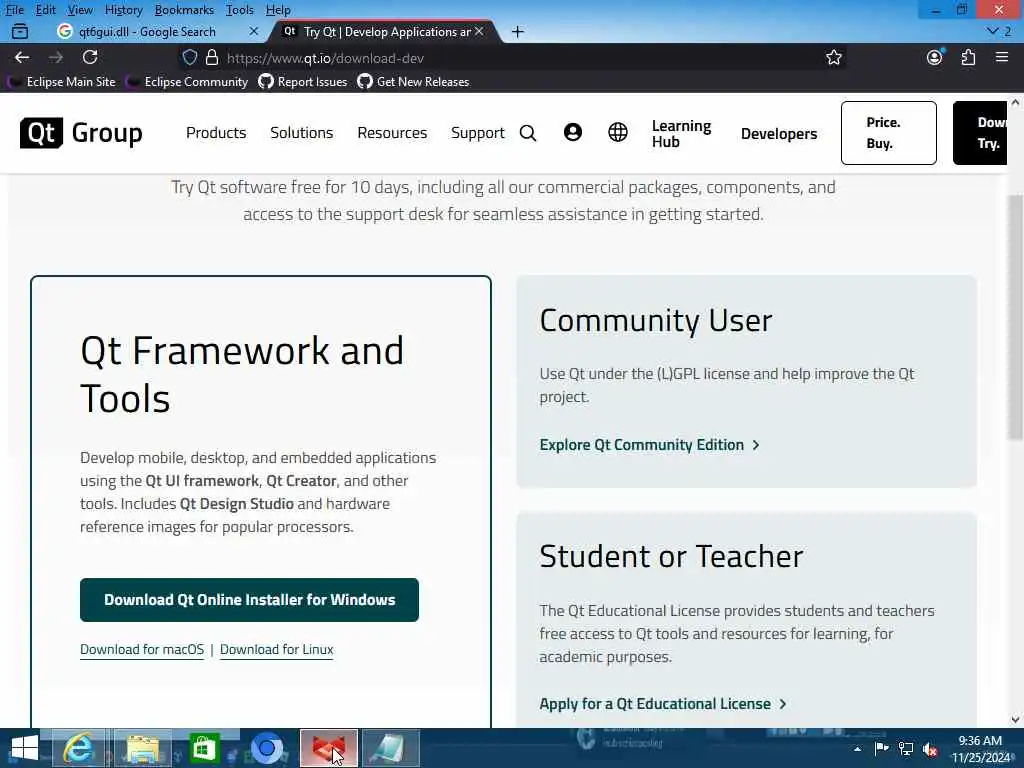
Task: Show hidden system tray icons
Action: click(x=857, y=749)
